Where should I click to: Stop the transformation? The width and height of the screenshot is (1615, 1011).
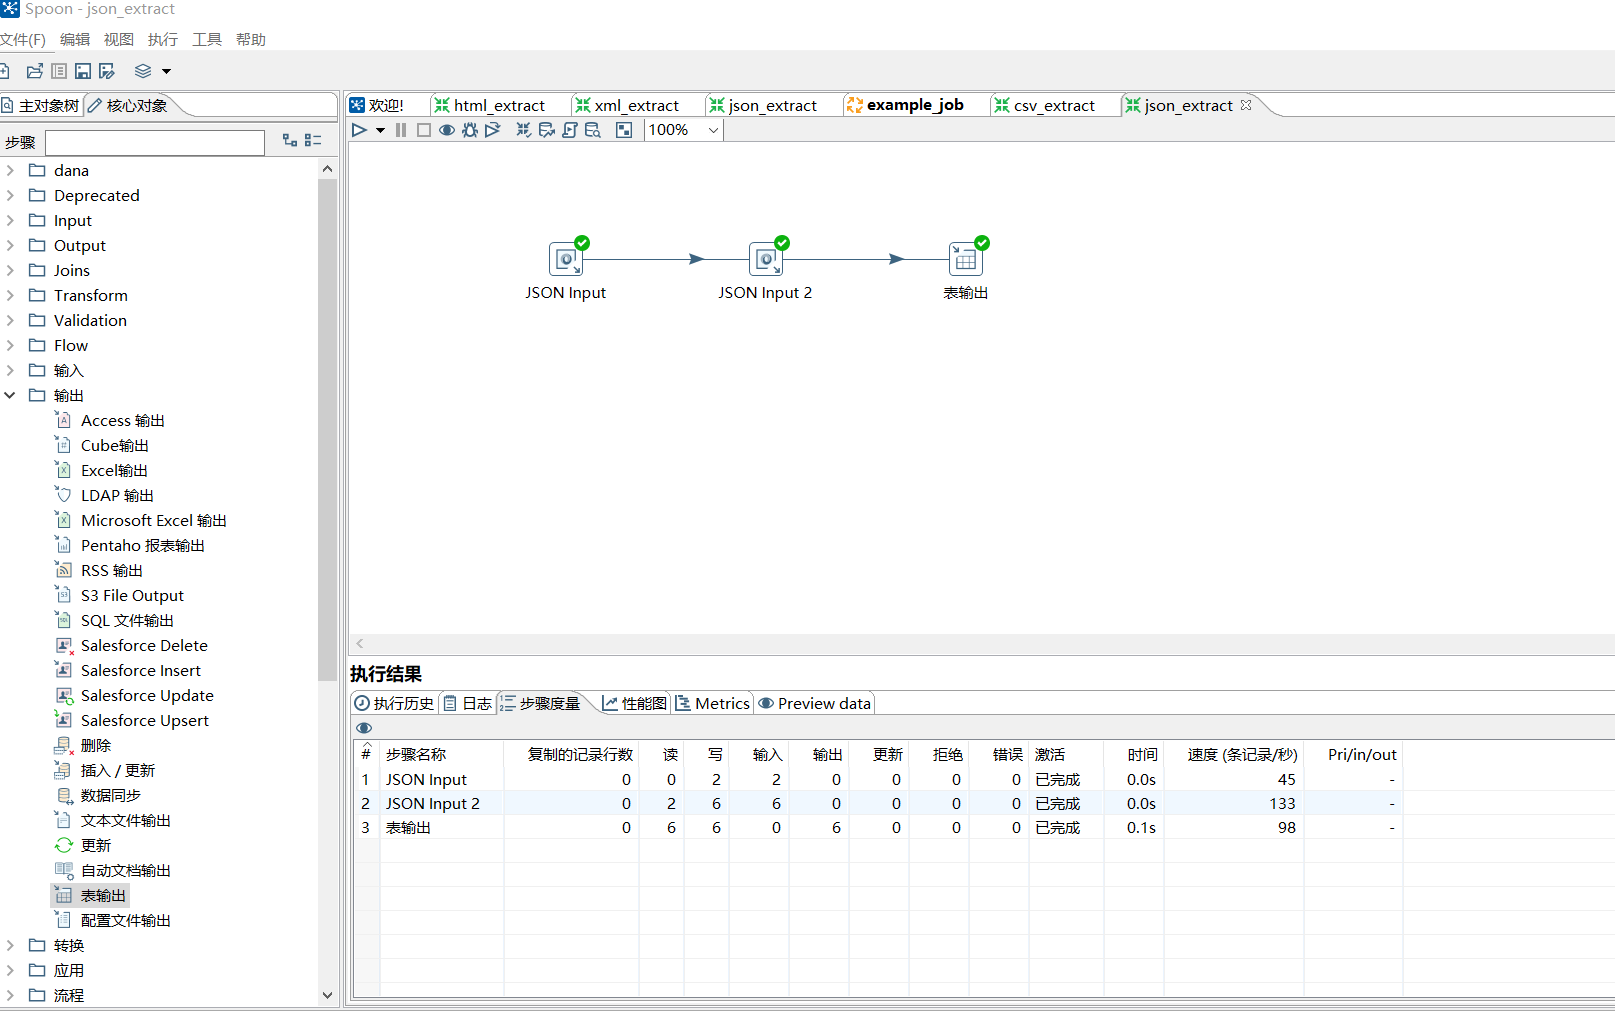424,130
